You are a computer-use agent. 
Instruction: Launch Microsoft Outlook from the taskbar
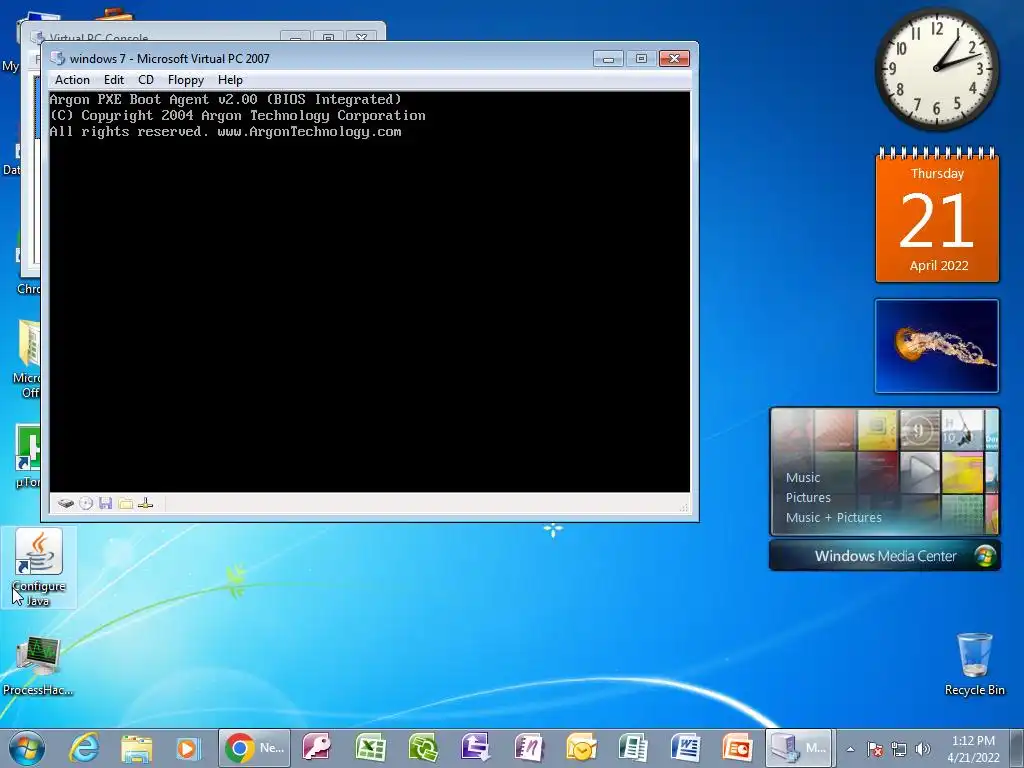pyautogui.click(x=581, y=748)
